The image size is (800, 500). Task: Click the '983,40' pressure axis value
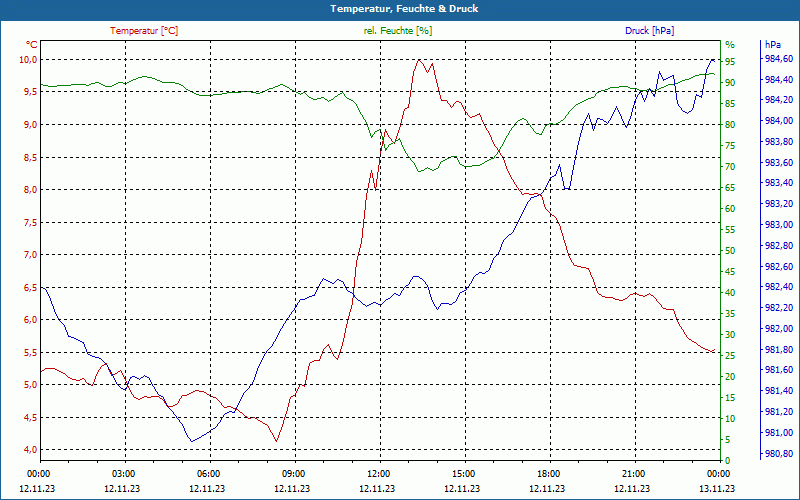click(779, 183)
